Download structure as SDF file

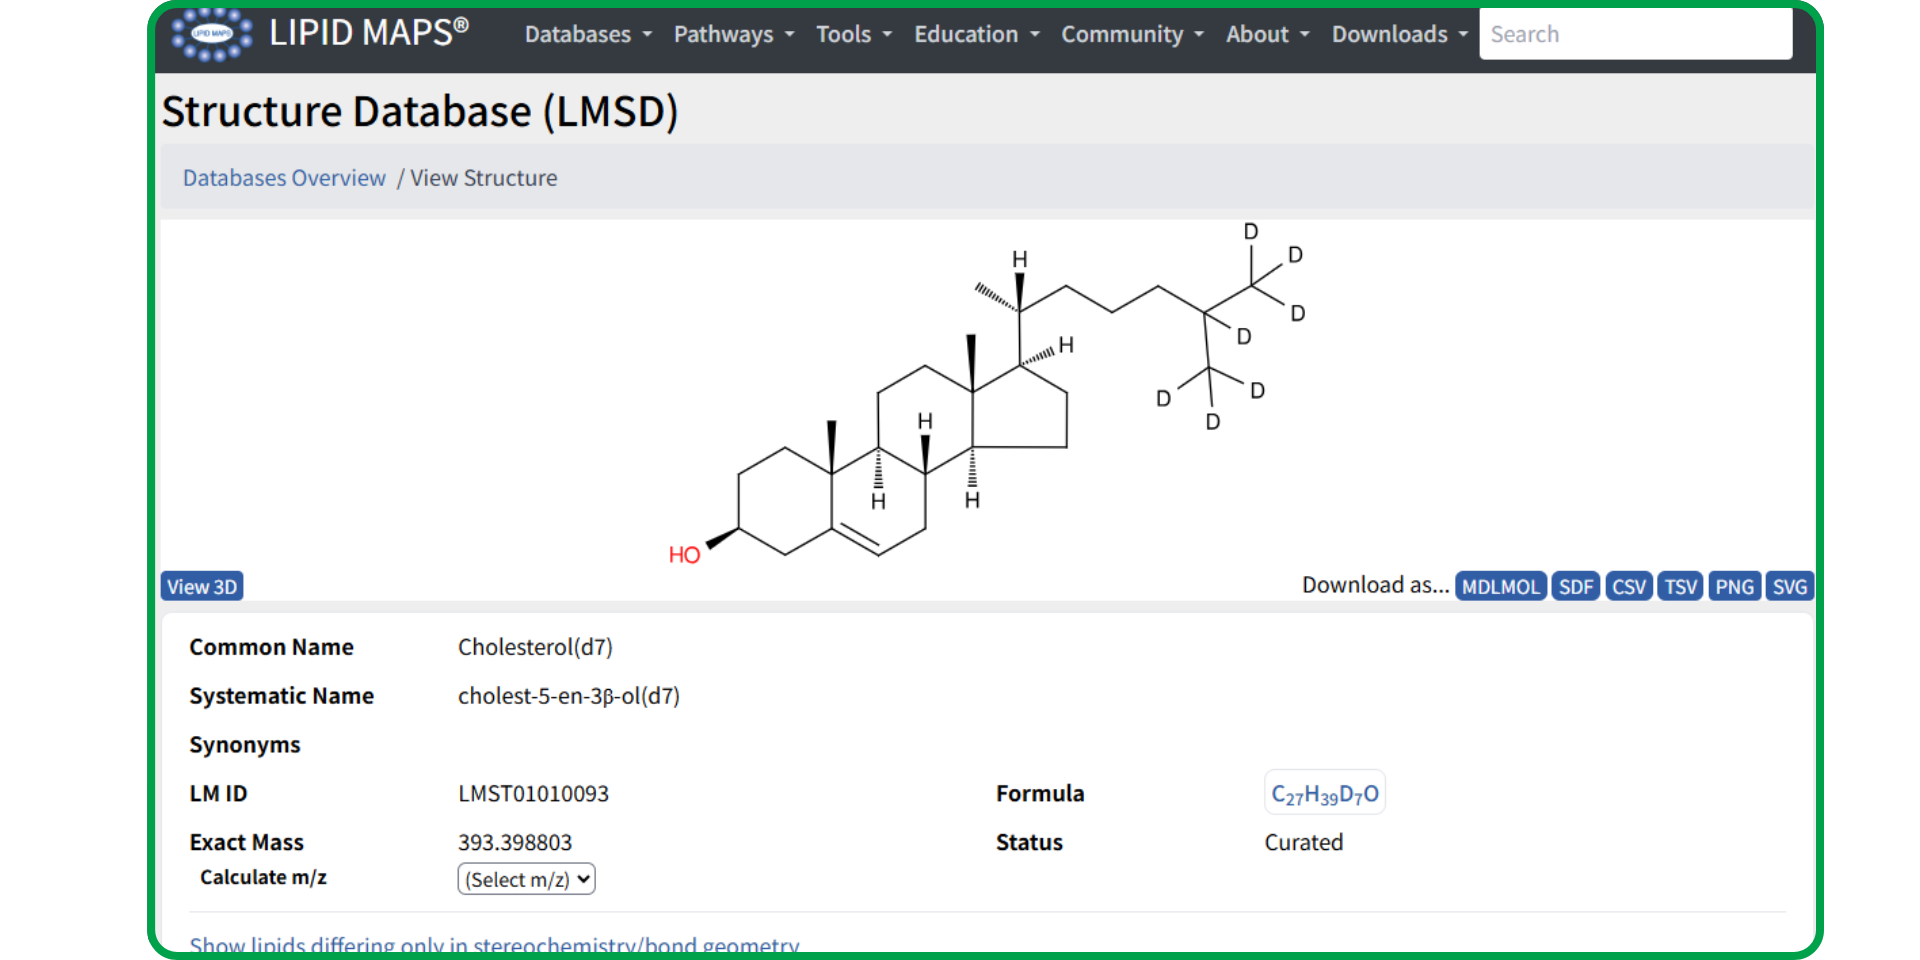1575,586
